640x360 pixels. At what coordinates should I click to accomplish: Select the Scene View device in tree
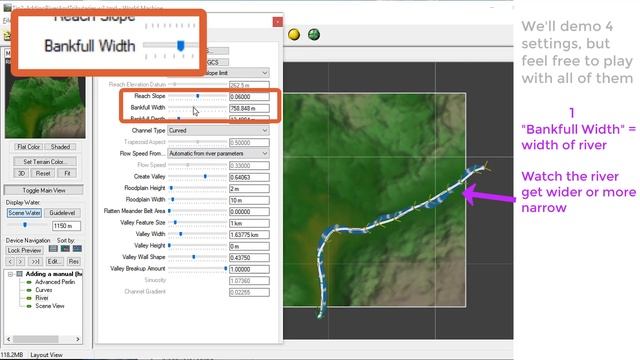pos(50,306)
